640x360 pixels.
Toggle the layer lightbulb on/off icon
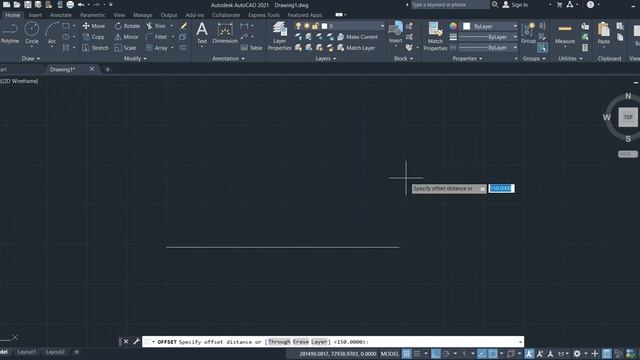point(298,26)
